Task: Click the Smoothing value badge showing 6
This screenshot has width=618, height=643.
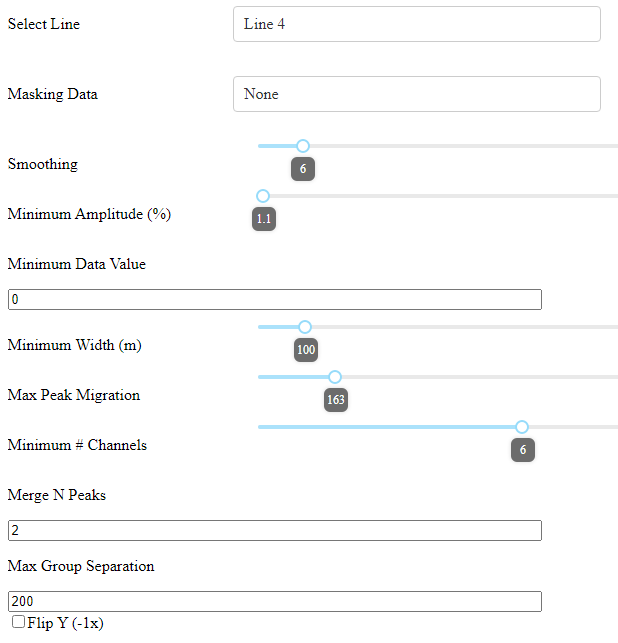Action: click(x=303, y=169)
